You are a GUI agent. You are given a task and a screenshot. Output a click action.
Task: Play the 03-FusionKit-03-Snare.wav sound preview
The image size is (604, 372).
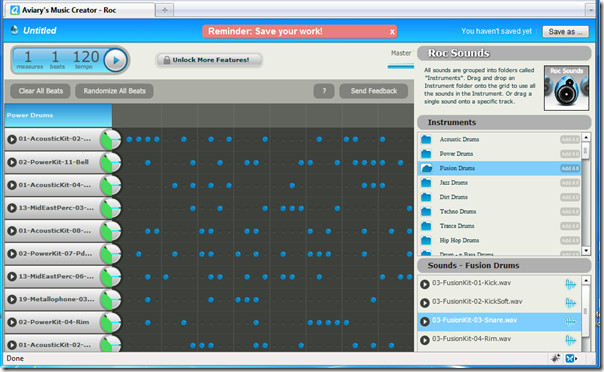click(x=424, y=321)
